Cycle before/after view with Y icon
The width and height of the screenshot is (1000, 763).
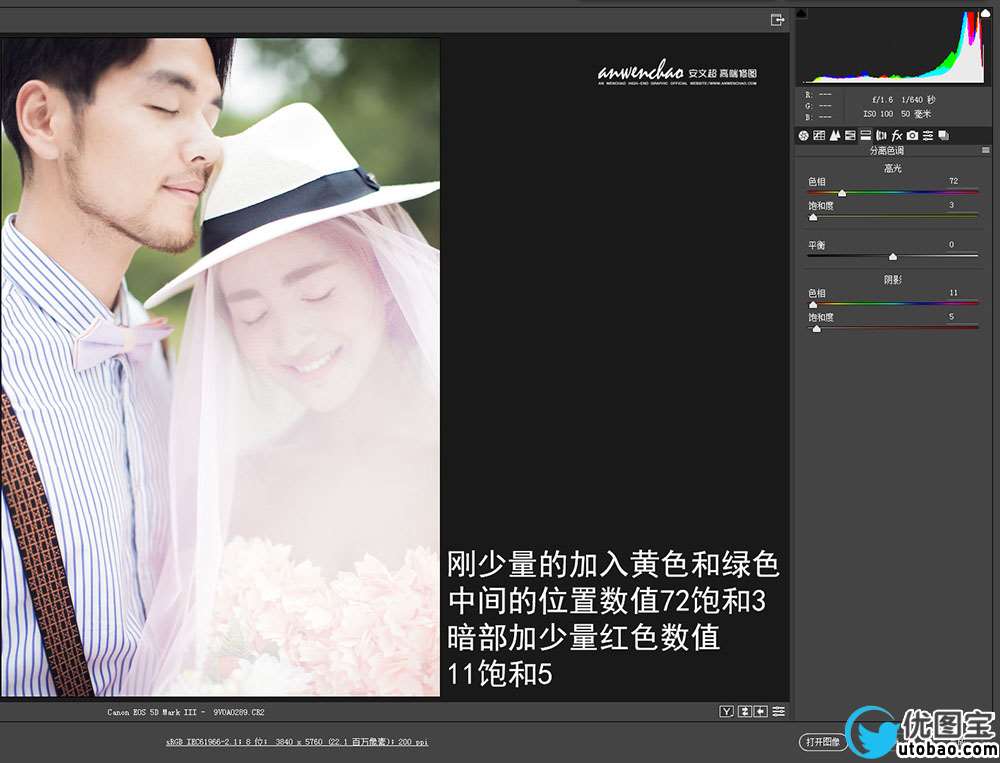726,711
